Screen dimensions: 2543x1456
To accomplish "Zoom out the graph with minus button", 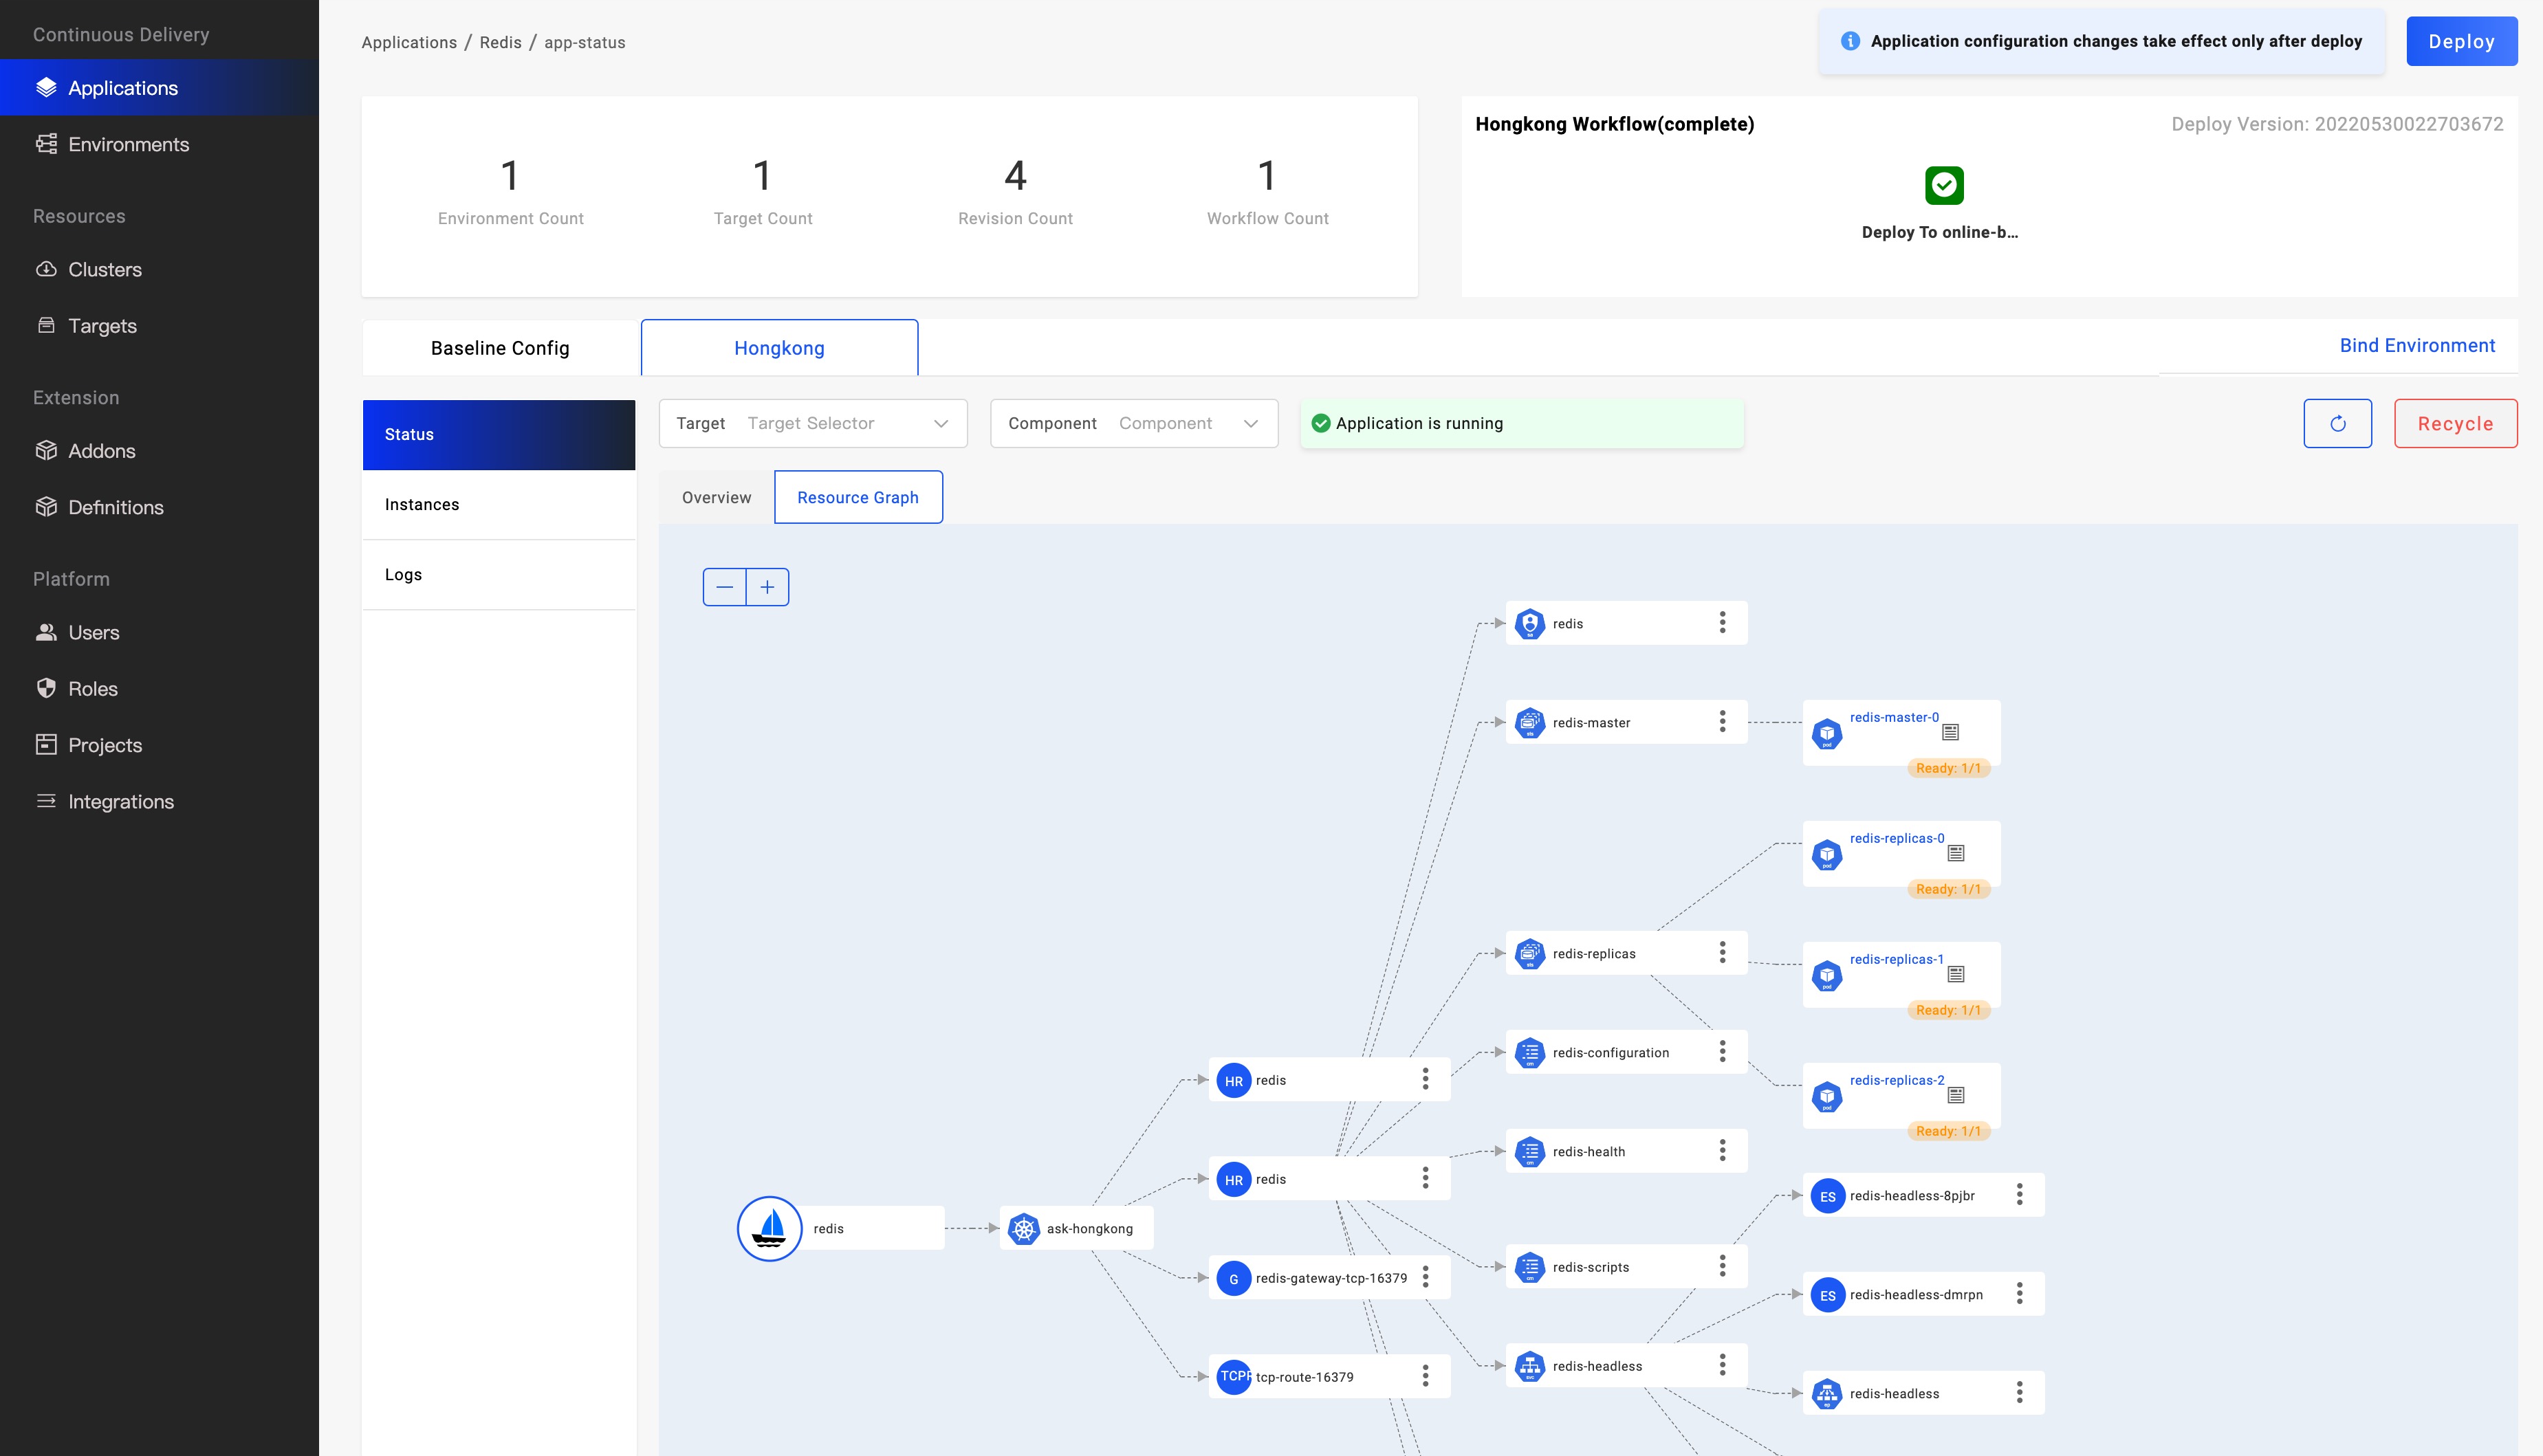I will [x=725, y=587].
